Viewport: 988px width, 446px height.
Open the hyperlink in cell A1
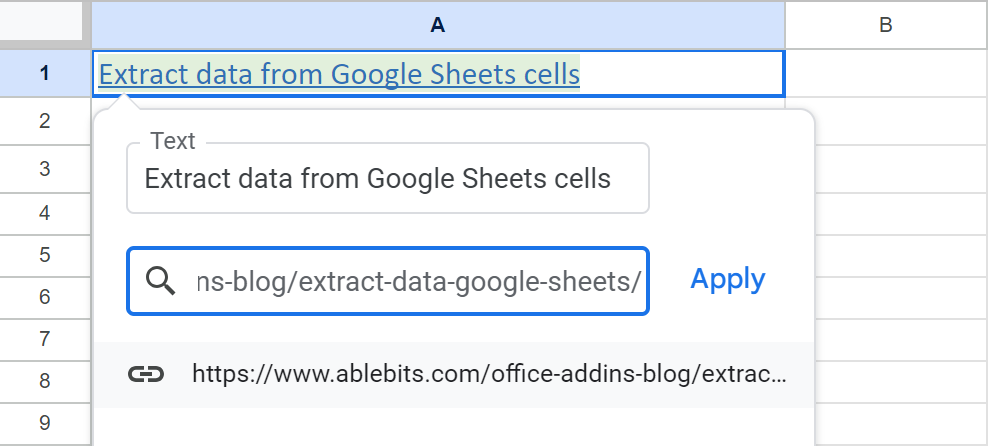[339, 74]
